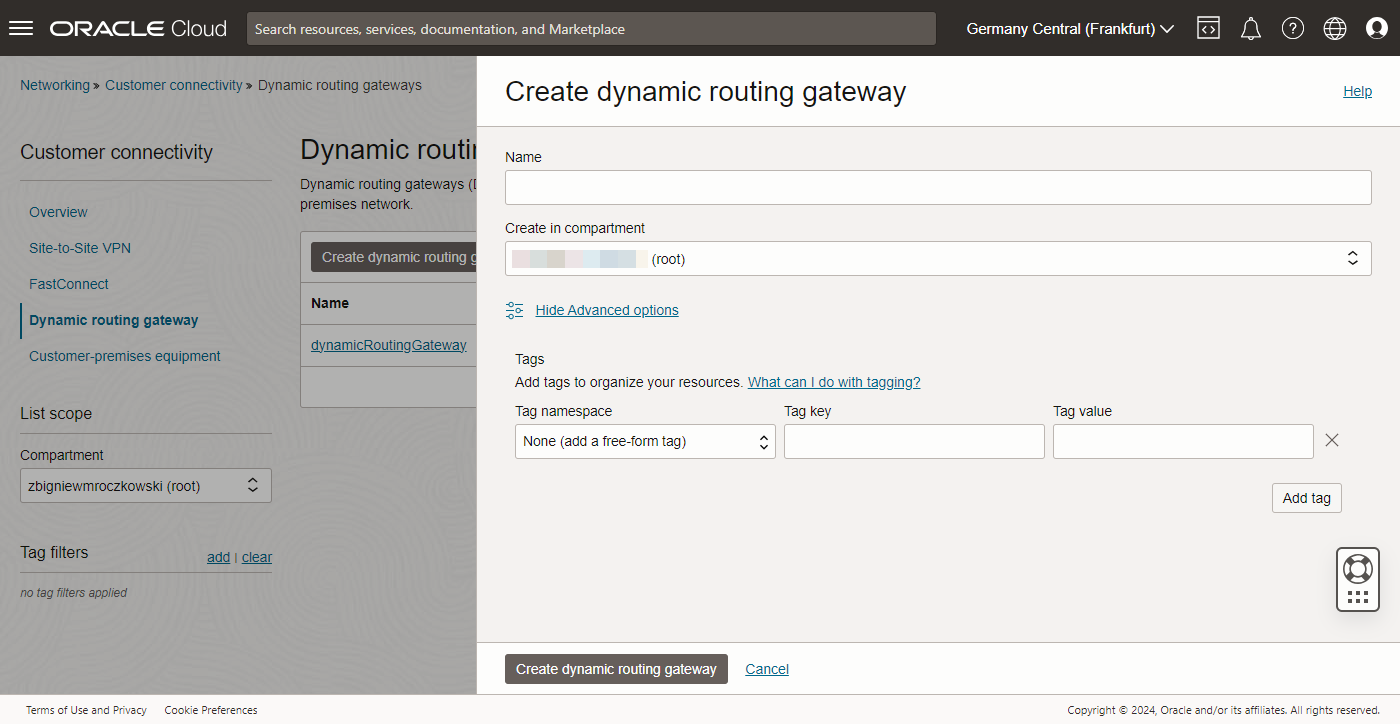Open dynamicRoutingGateway table link
The width and height of the screenshot is (1400, 724).
point(389,345)
